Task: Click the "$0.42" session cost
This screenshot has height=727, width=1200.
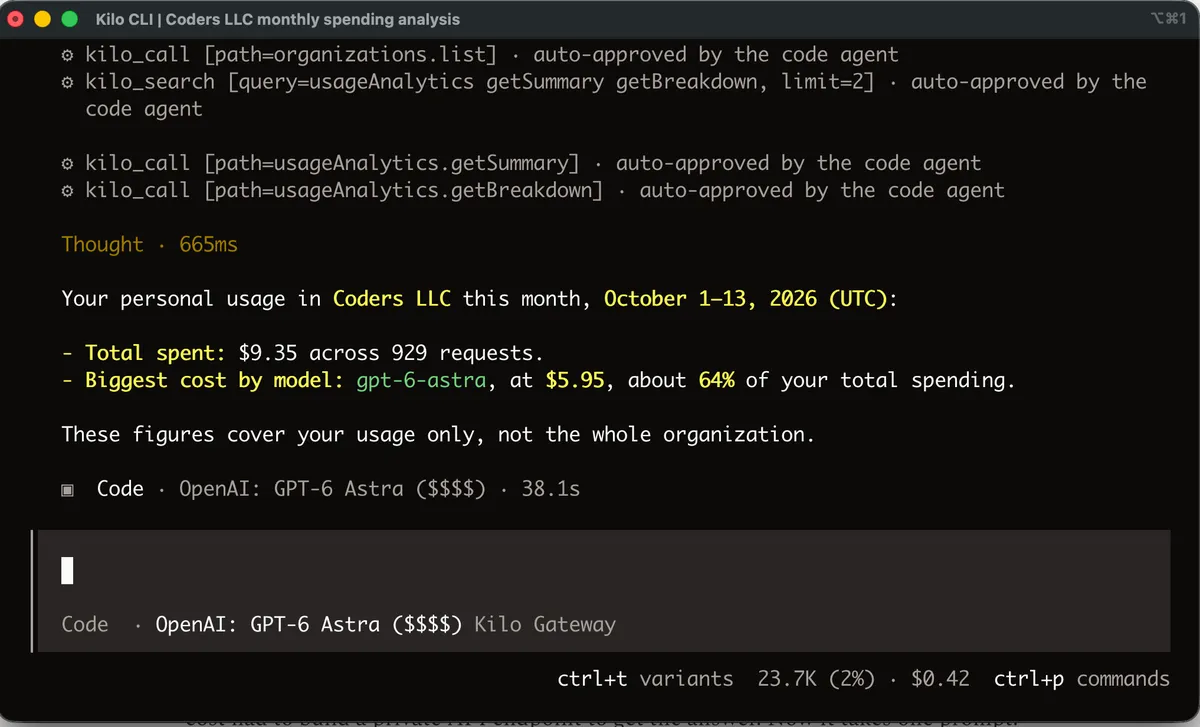Action: click(941, 679)
